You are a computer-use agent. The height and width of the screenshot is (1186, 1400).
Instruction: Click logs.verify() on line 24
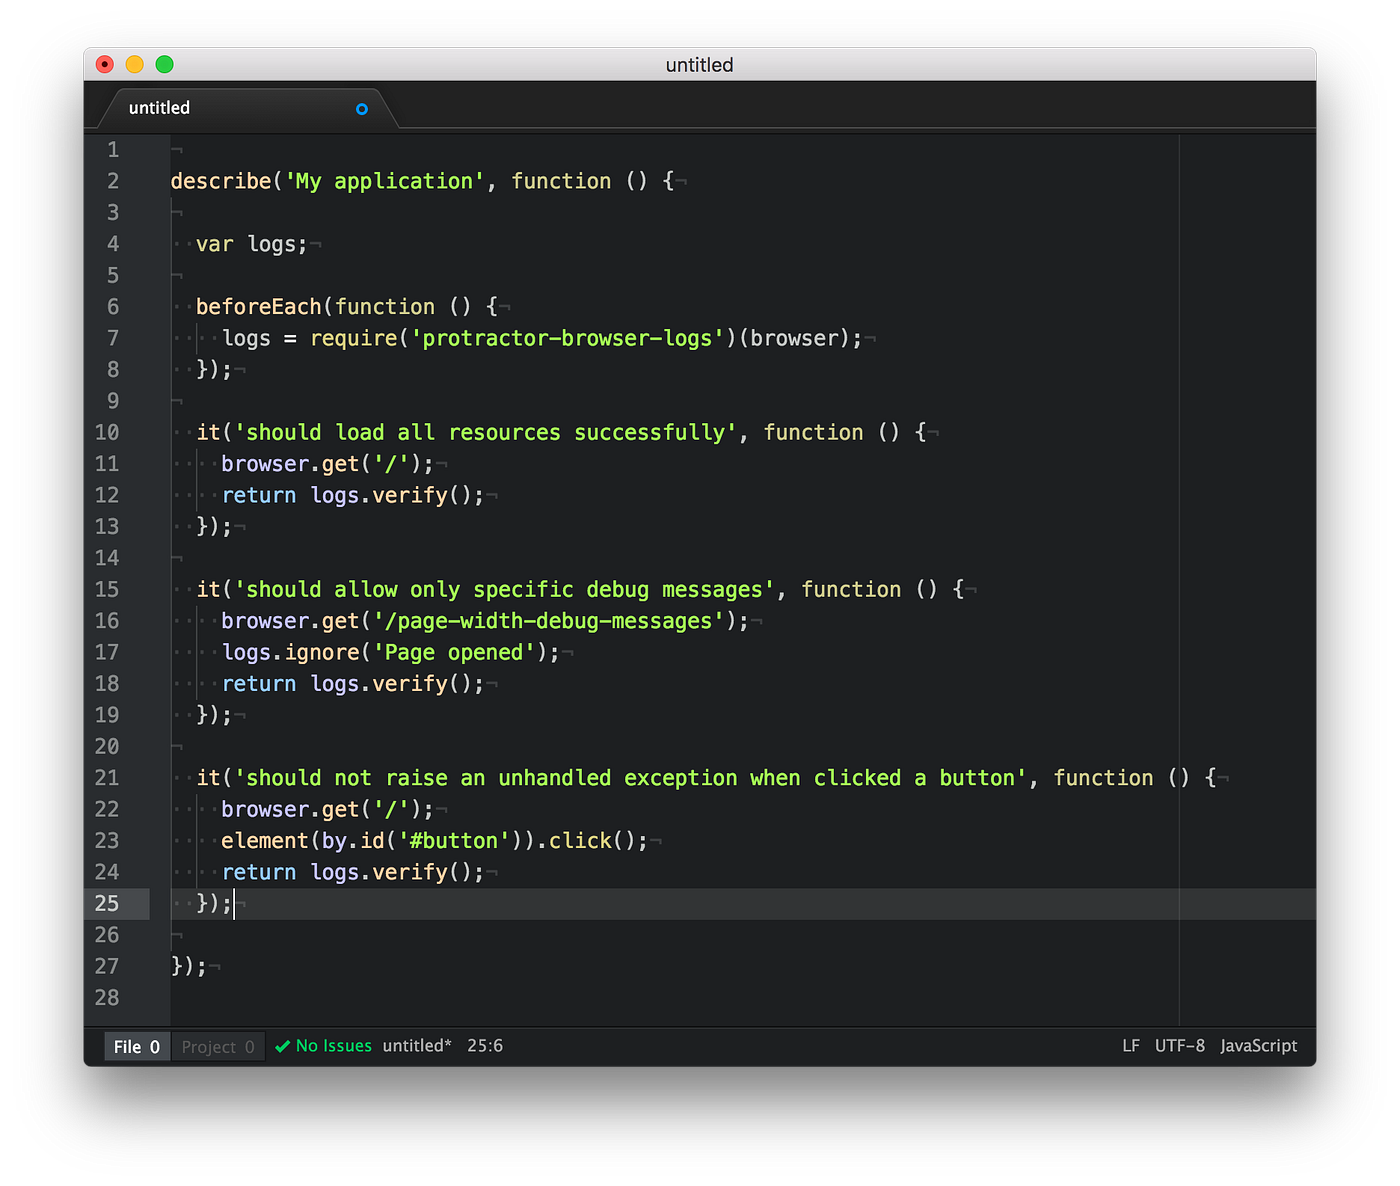click(395, 871)
